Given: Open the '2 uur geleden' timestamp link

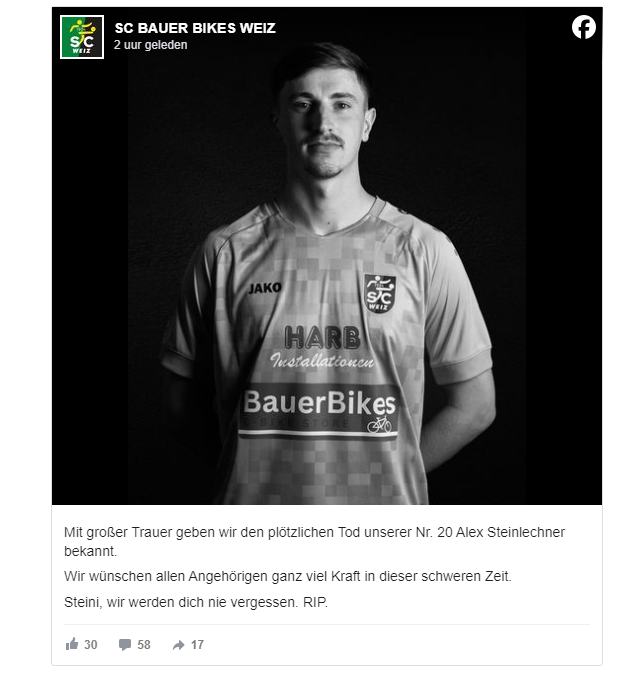Looking at the screenshot, I should click(x=151, y=45).
